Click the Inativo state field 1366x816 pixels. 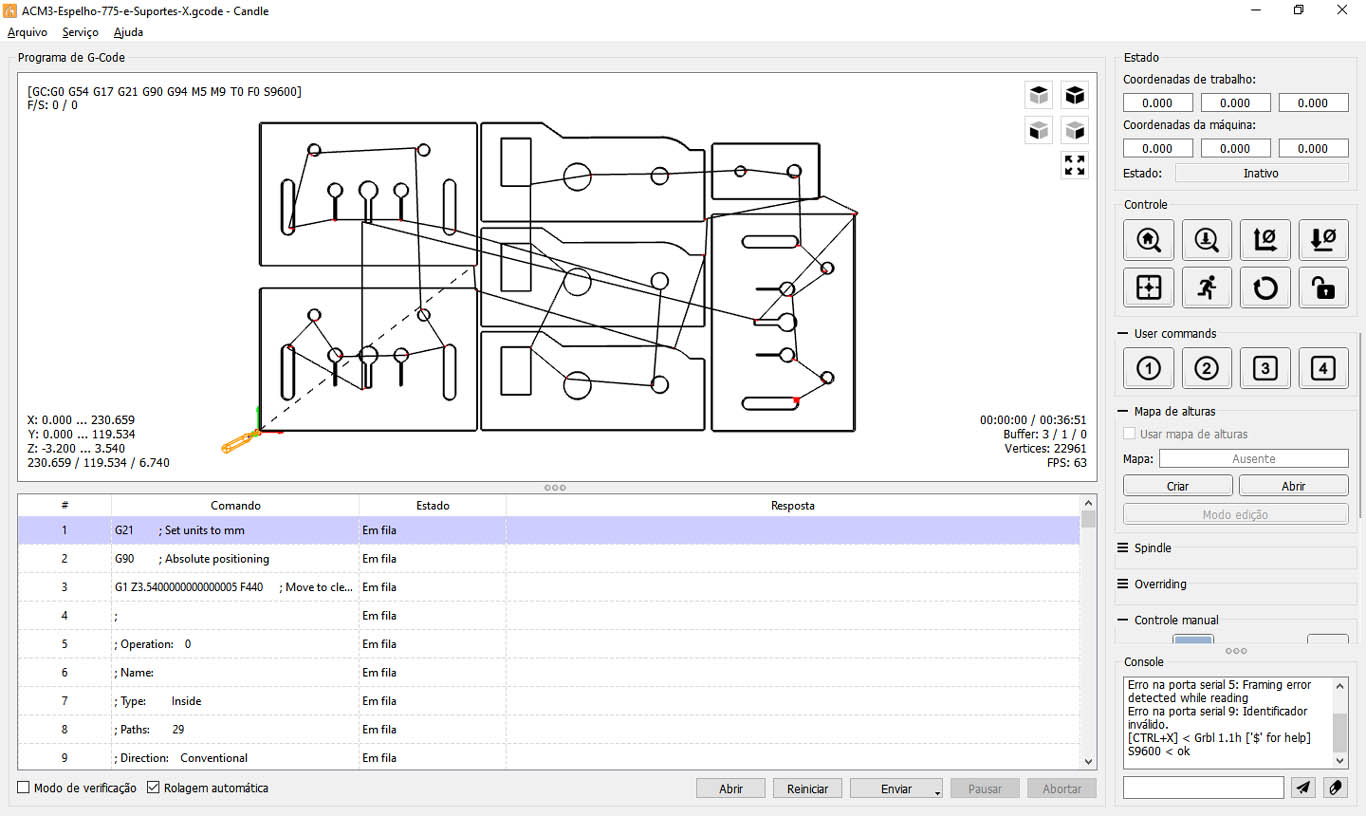point(1261,173)
